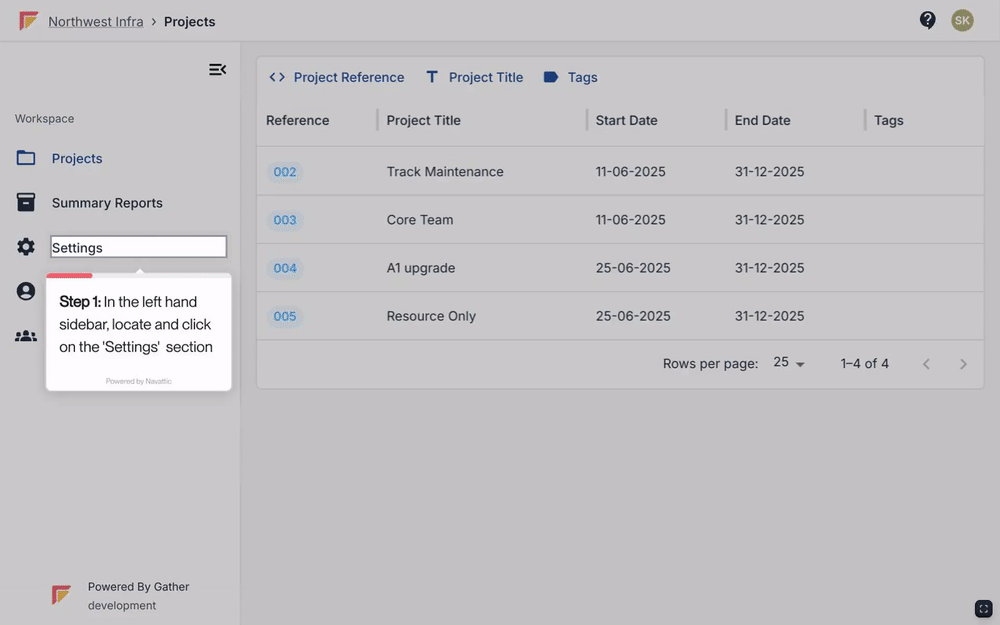Screen dimensions: 1000x625
Task: Click the team people icon in sidebar
Action: coord(26,336)
